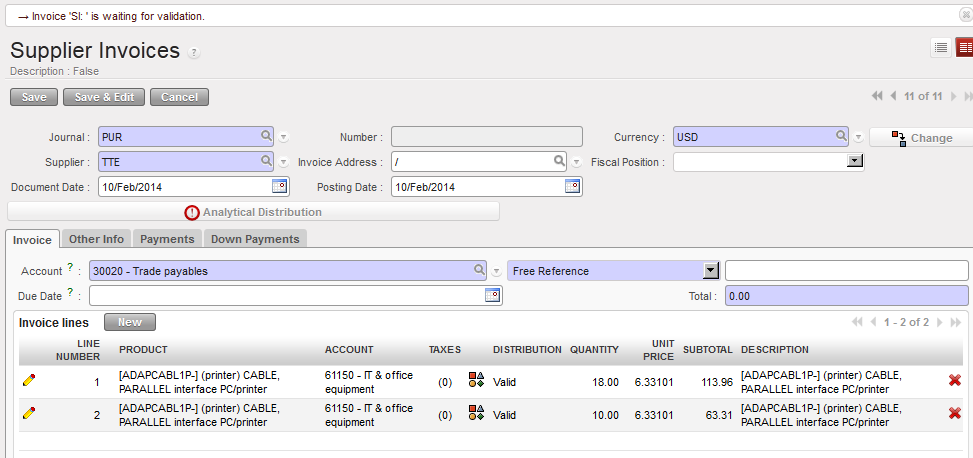The image size is (973, 458).
Task: Expand Journal field options arrow
Action: tap(284, 138)
